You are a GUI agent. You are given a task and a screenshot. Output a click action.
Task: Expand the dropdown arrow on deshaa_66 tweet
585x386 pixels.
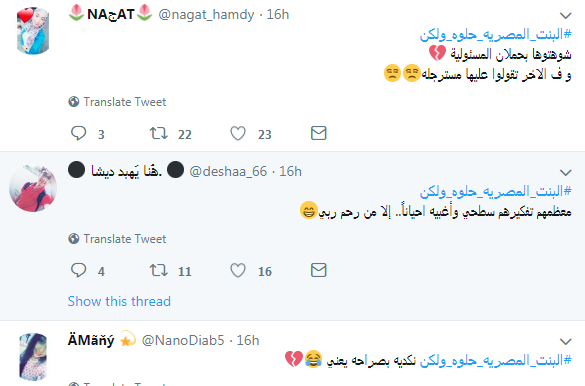pyautogui.click(x=566, y=172)
